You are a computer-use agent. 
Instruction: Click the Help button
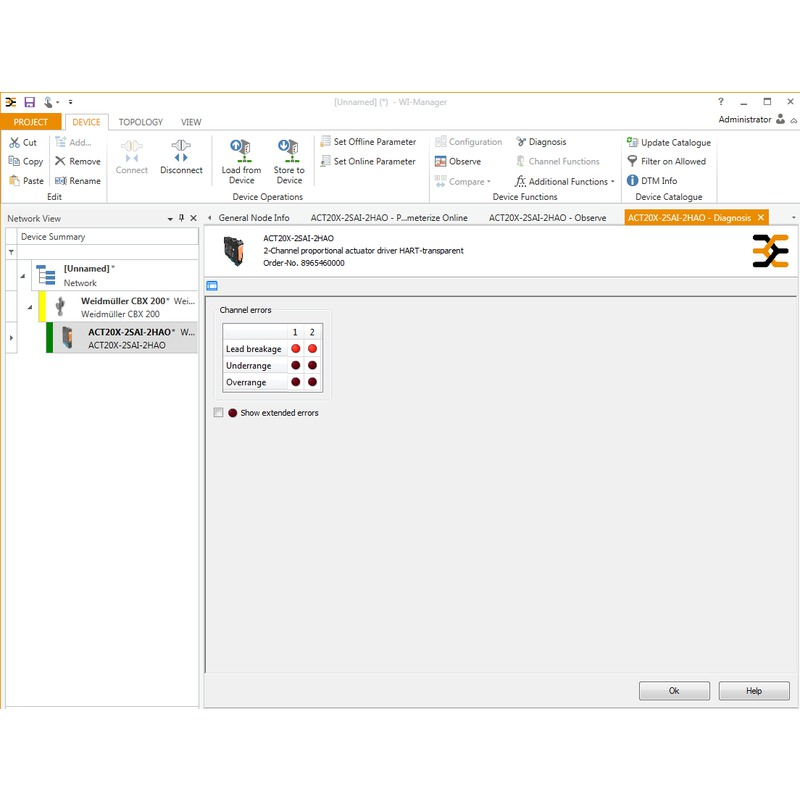coord(754,691)
